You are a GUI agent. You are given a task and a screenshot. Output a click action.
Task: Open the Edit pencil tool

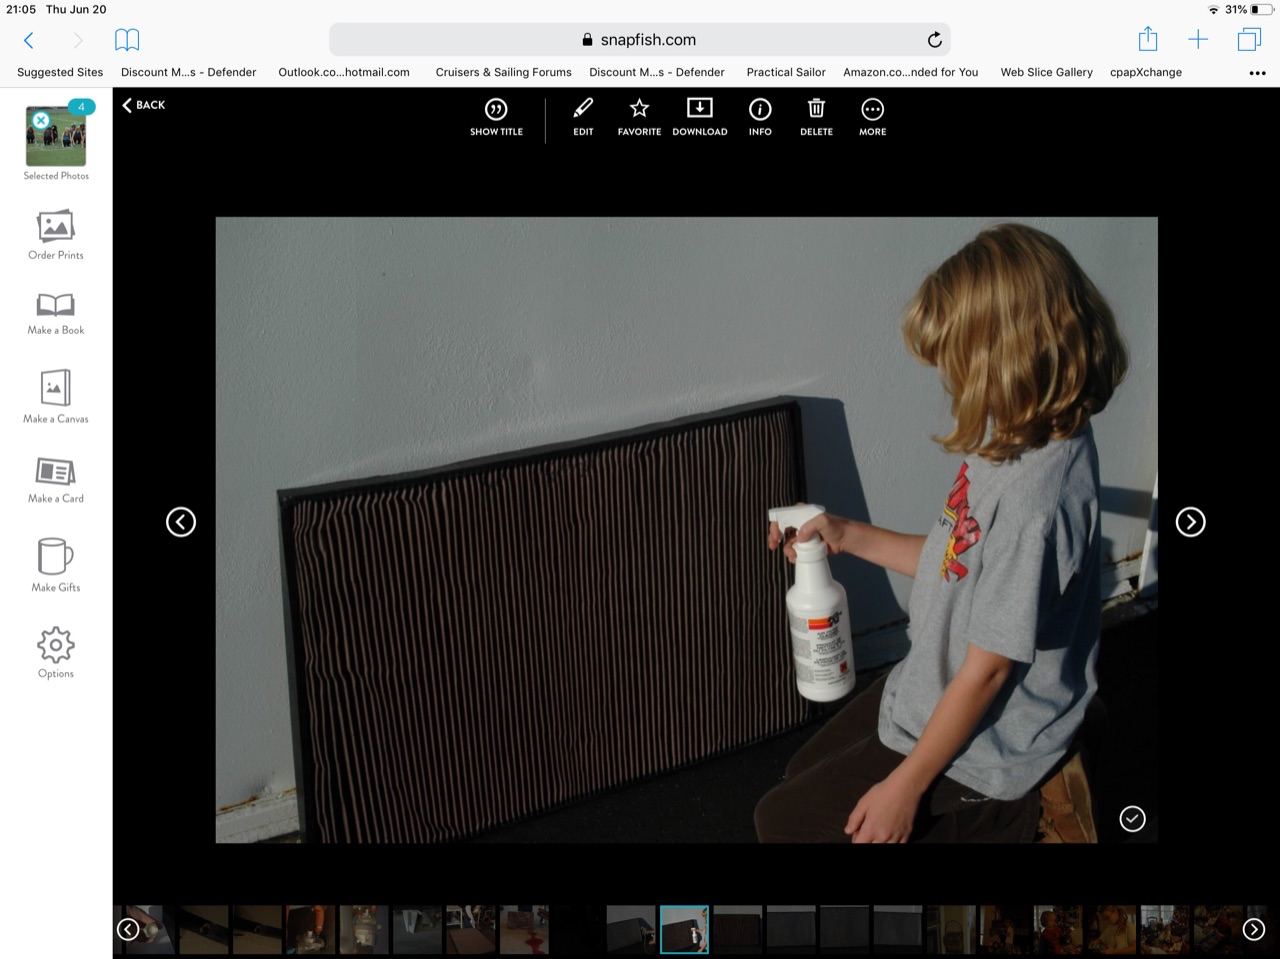tap(583, 117)
